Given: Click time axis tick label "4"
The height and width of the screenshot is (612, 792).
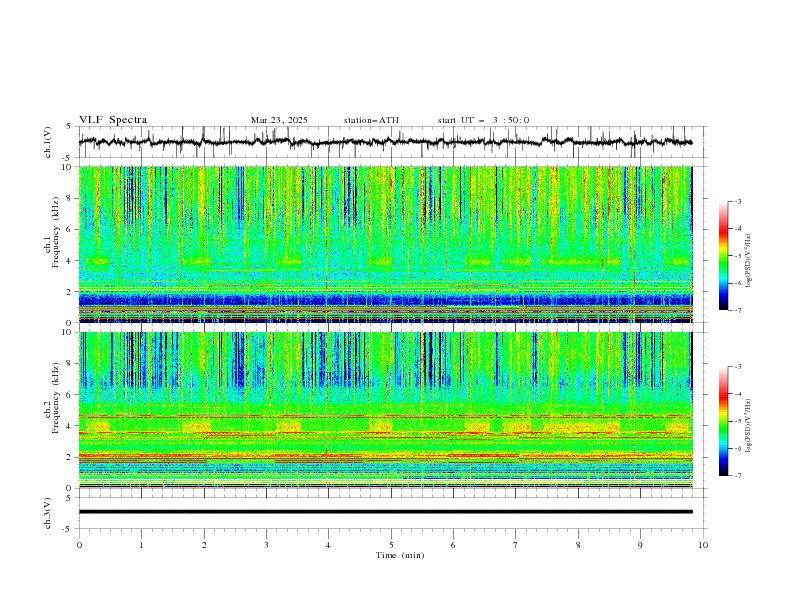Looking at the screenshot, I should (328, 545).
